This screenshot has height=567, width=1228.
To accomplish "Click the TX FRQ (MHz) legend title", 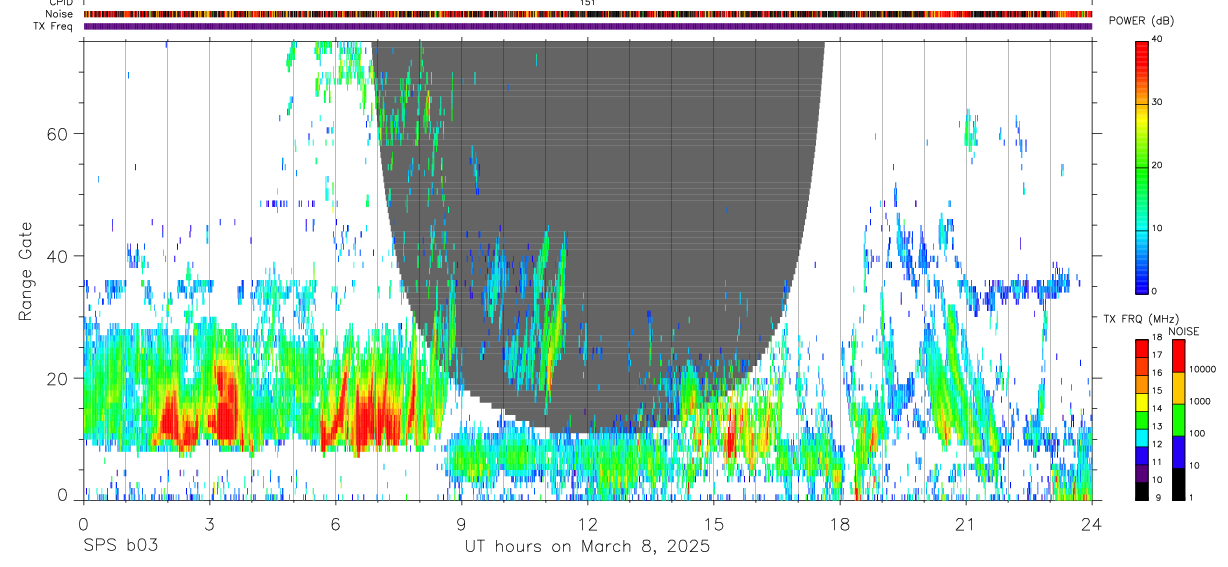I will (1141, 319).
